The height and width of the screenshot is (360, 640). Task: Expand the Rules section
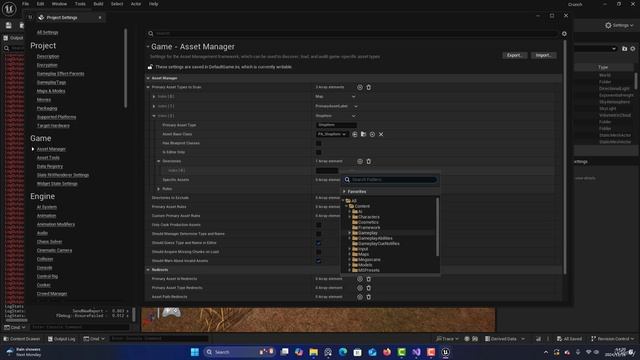(159, 189)
